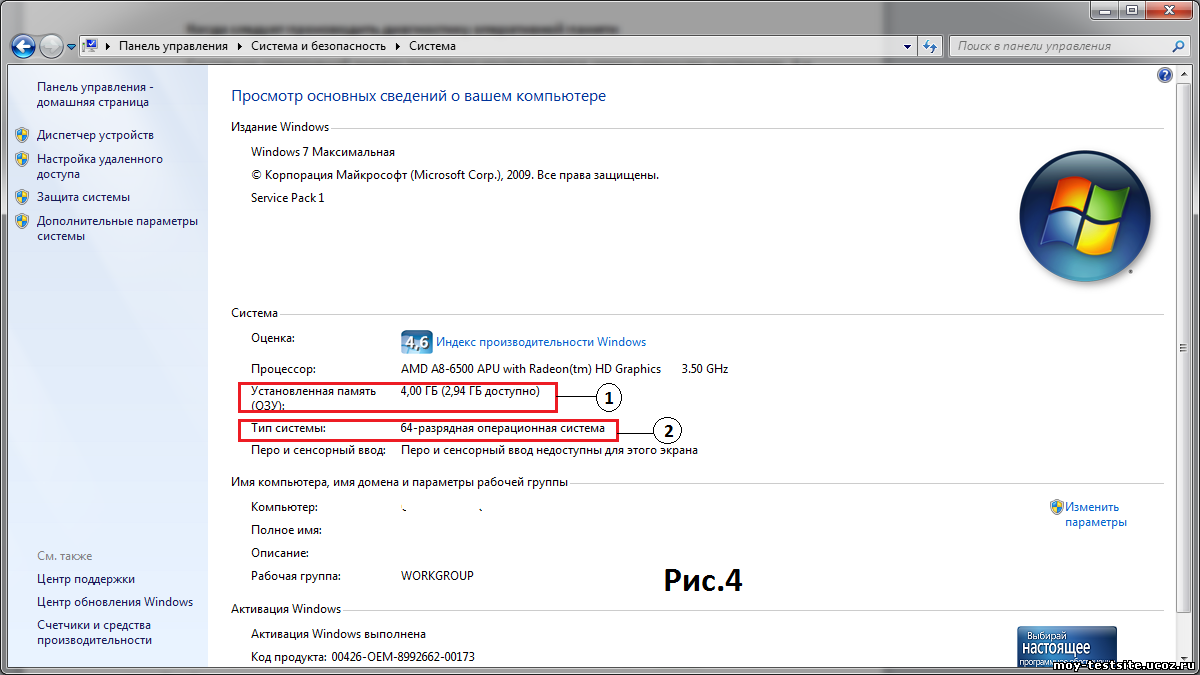Open Help with the blue question mark icon
Viewport: 1200px width, 675px height.
1164,75
